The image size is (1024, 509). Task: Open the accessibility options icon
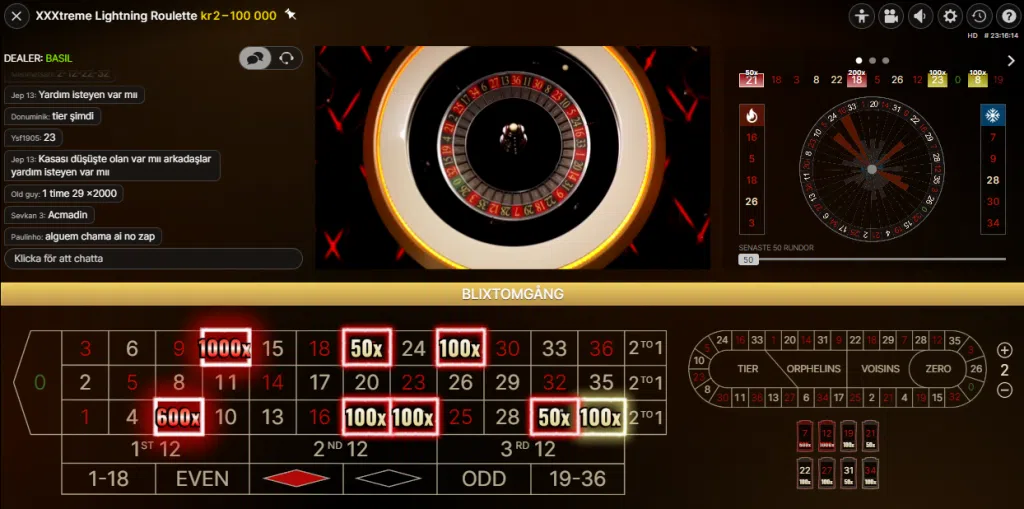[861, 16]
